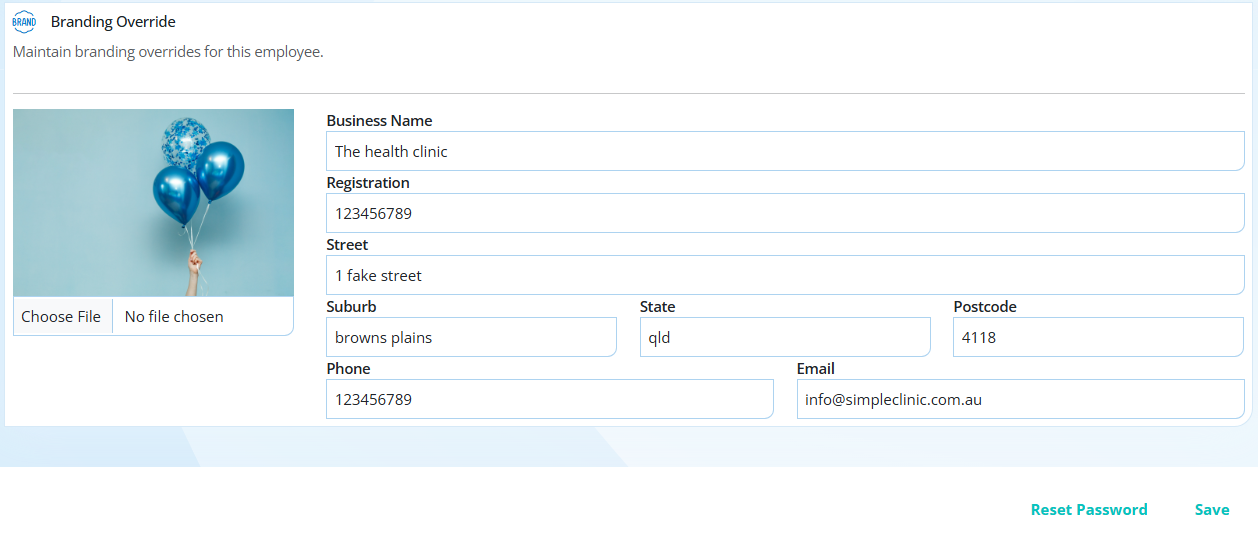Click the Email label

coord(816,369)
